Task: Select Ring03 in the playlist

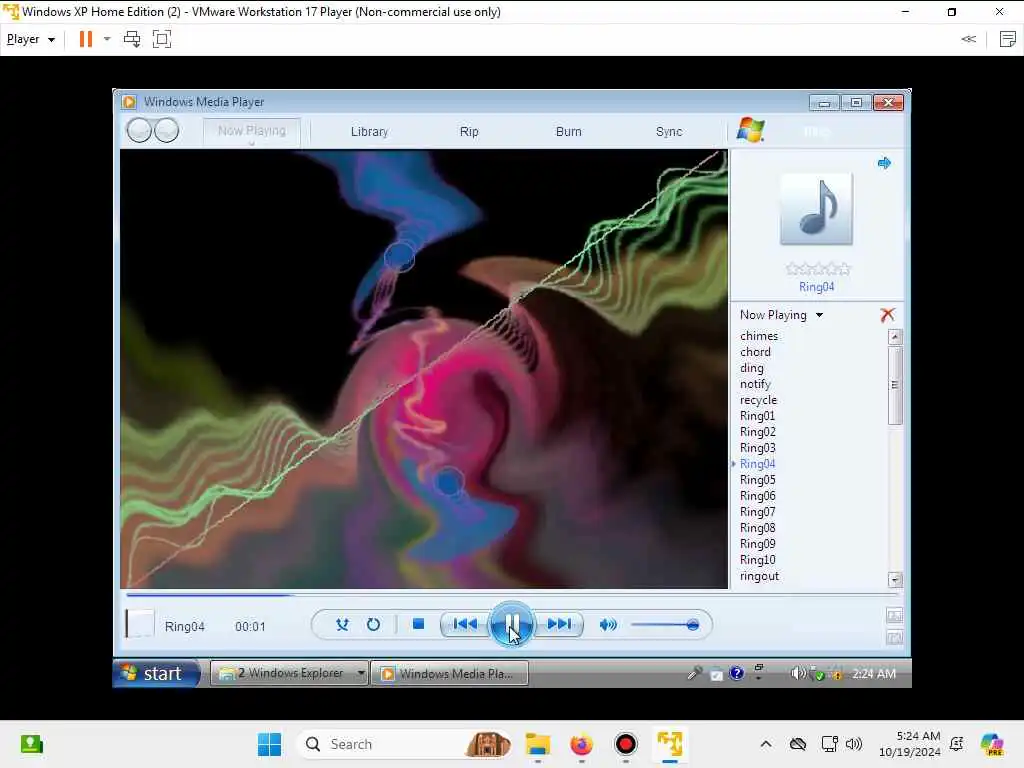Action: click(758, 448)
